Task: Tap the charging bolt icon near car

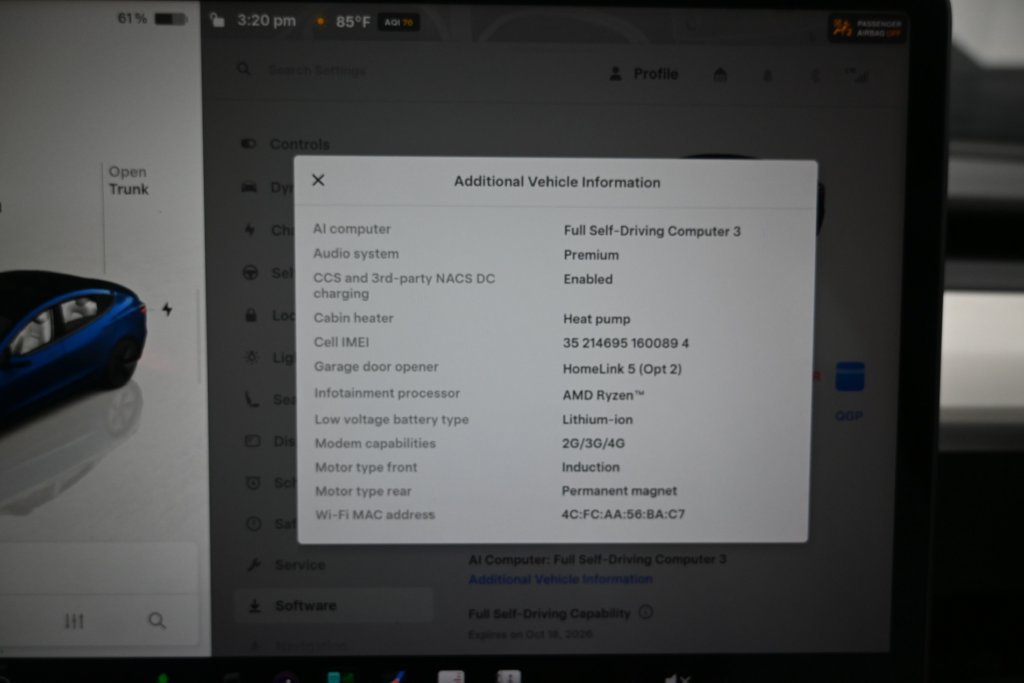Action: (x=167, y=309)
